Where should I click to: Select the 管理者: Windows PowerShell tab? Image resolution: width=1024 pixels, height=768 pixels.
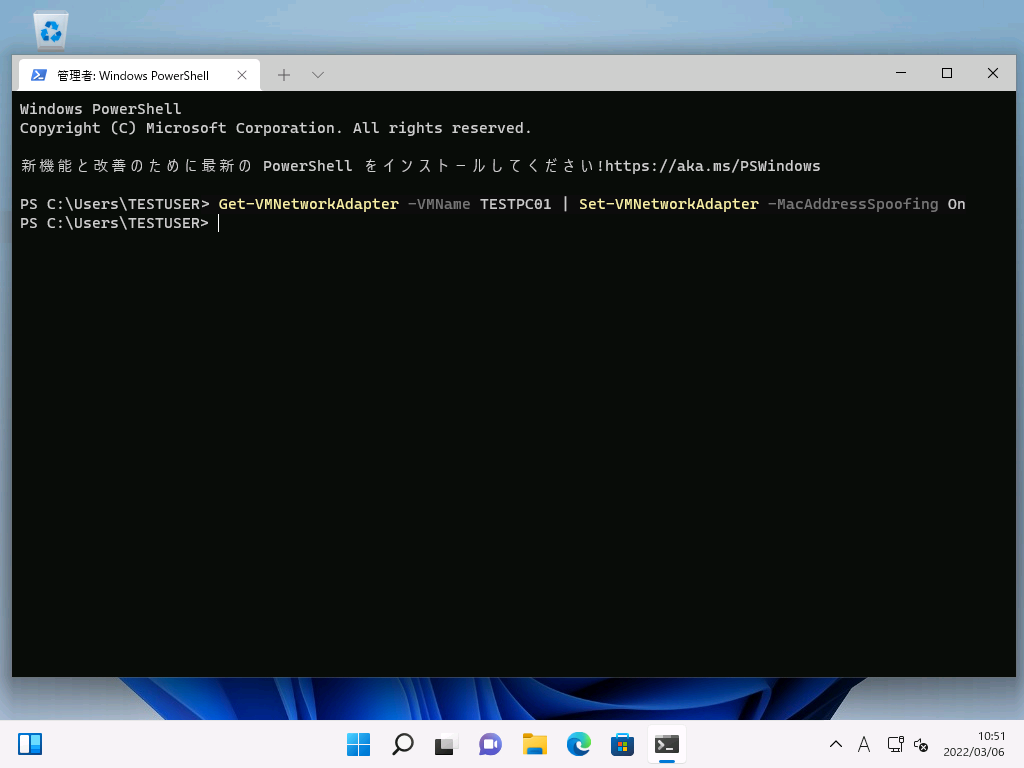click(130, 75)
